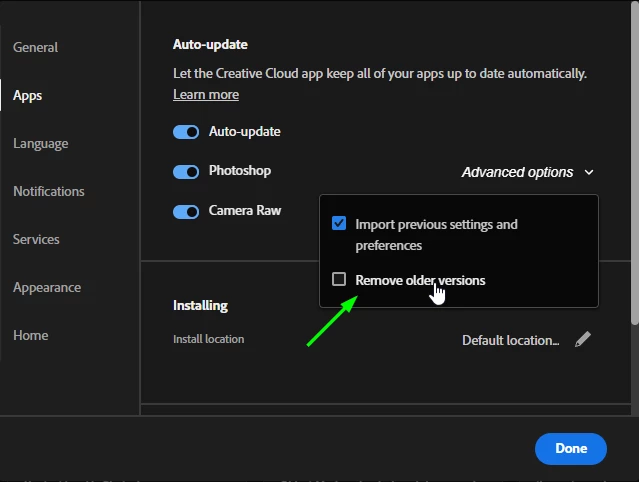Select the Apps preferences section
639x482 pixels.
27,95
